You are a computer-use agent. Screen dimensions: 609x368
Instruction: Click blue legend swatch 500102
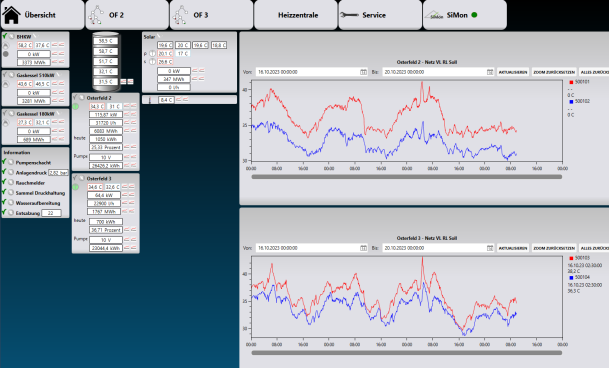[x=571, y=101]
